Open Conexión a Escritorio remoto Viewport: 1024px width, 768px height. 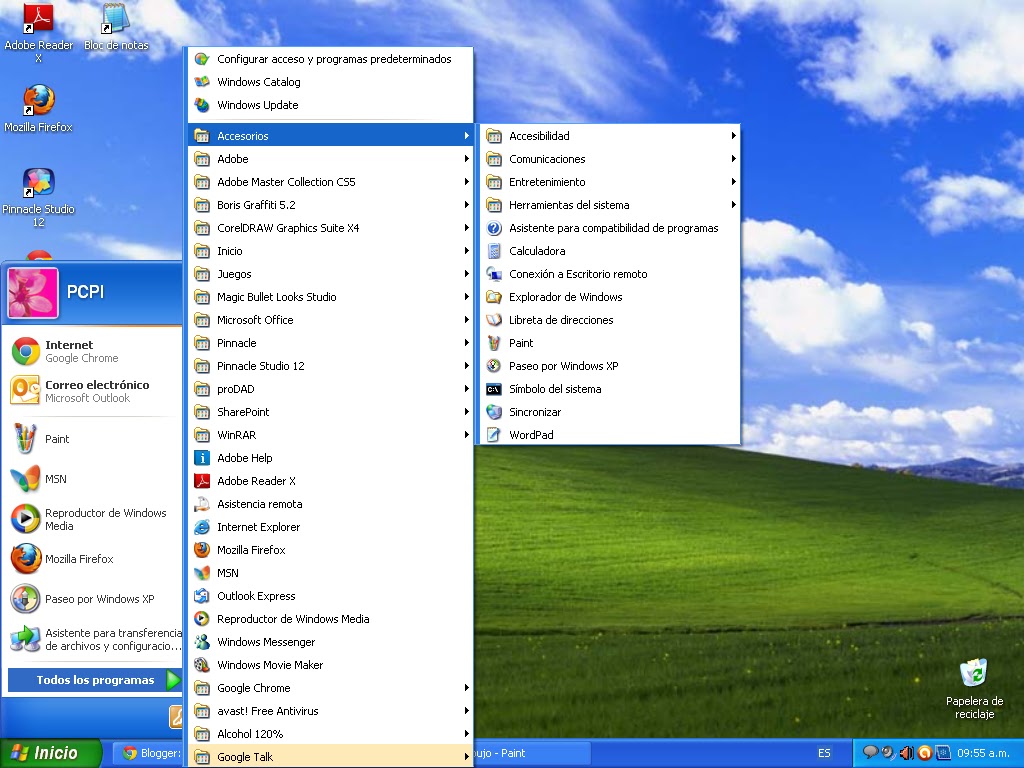click(x=610, y=274)
